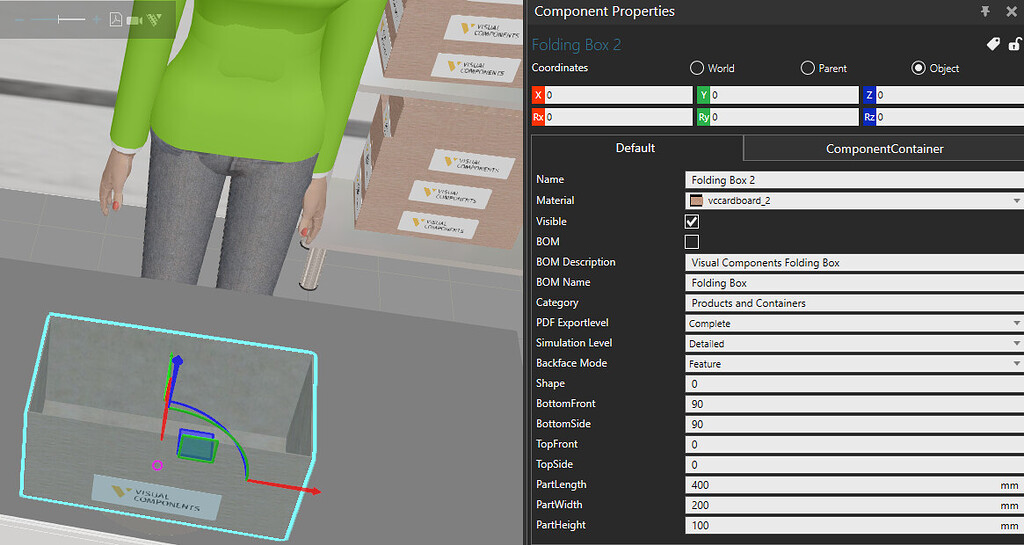The image size is (1024, 545).
Task: Click the Visual Components logo on selected box
Action: click(x=155, y=497)
